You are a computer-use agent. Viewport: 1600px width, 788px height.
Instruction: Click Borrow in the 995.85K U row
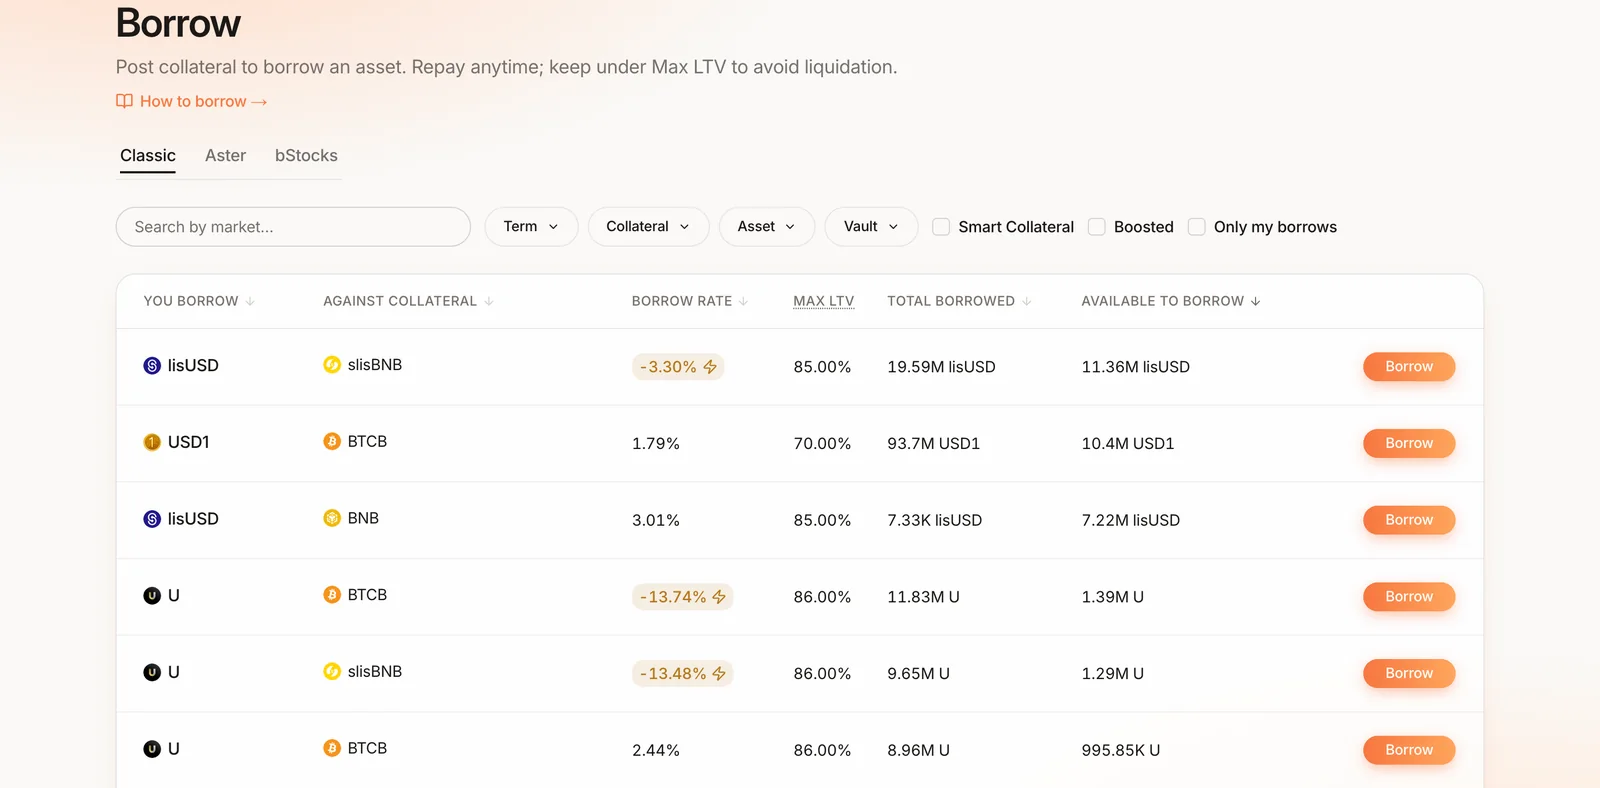[1409, 750]
